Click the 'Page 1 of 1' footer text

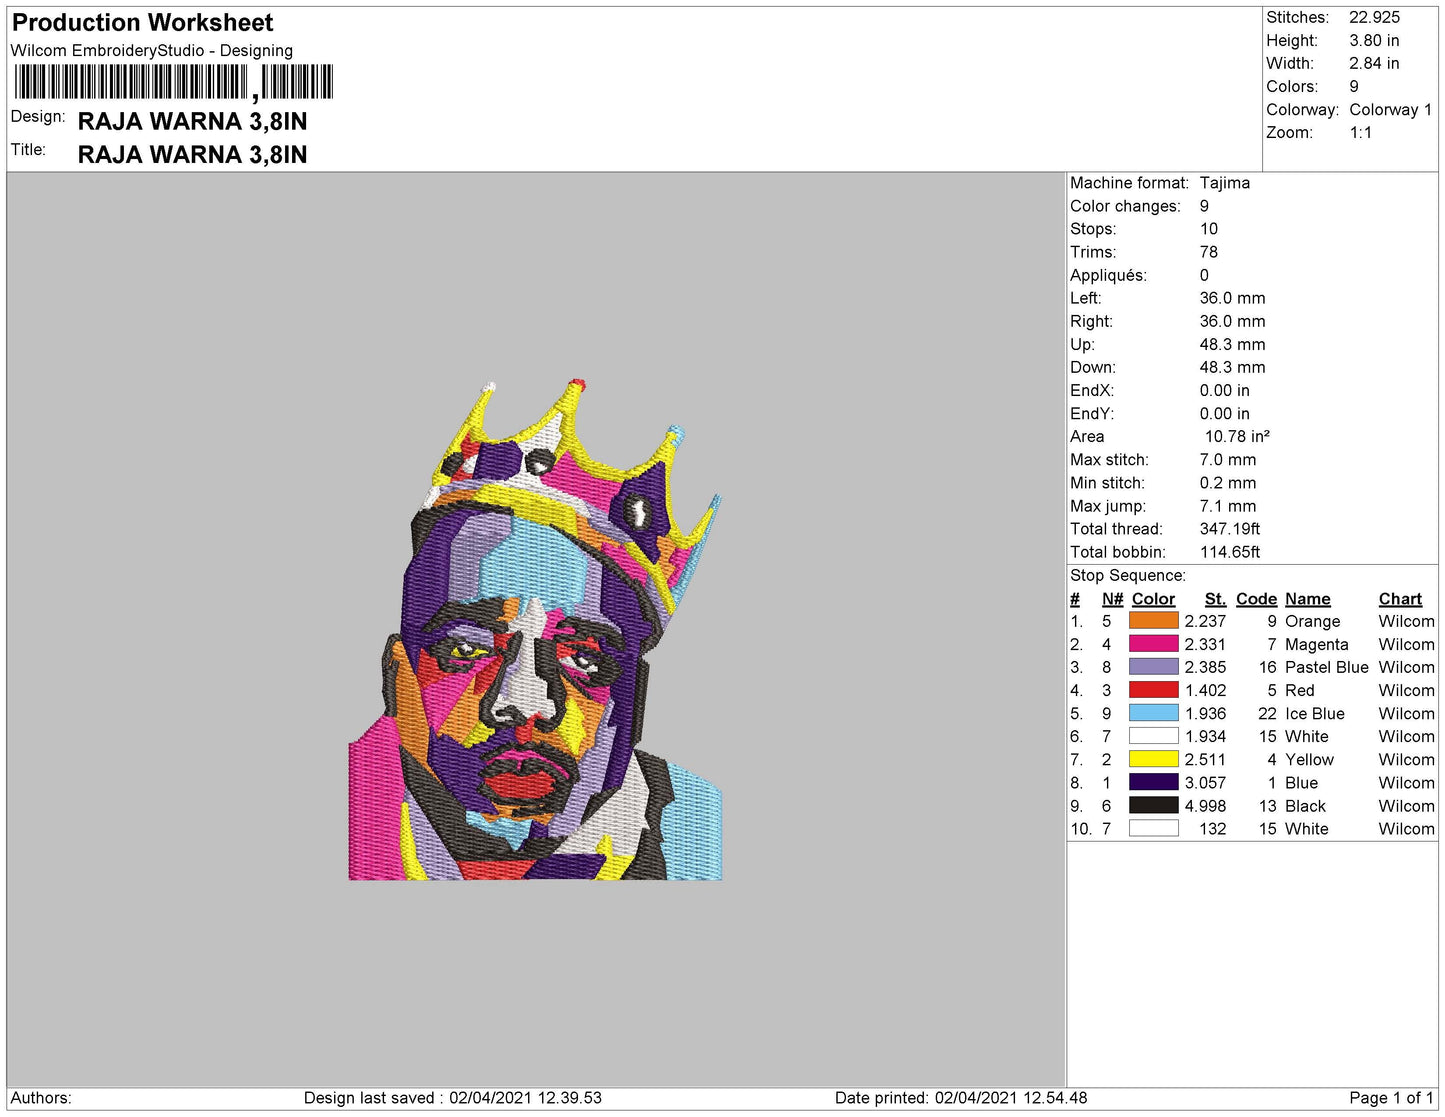tap(1391, 1097)
